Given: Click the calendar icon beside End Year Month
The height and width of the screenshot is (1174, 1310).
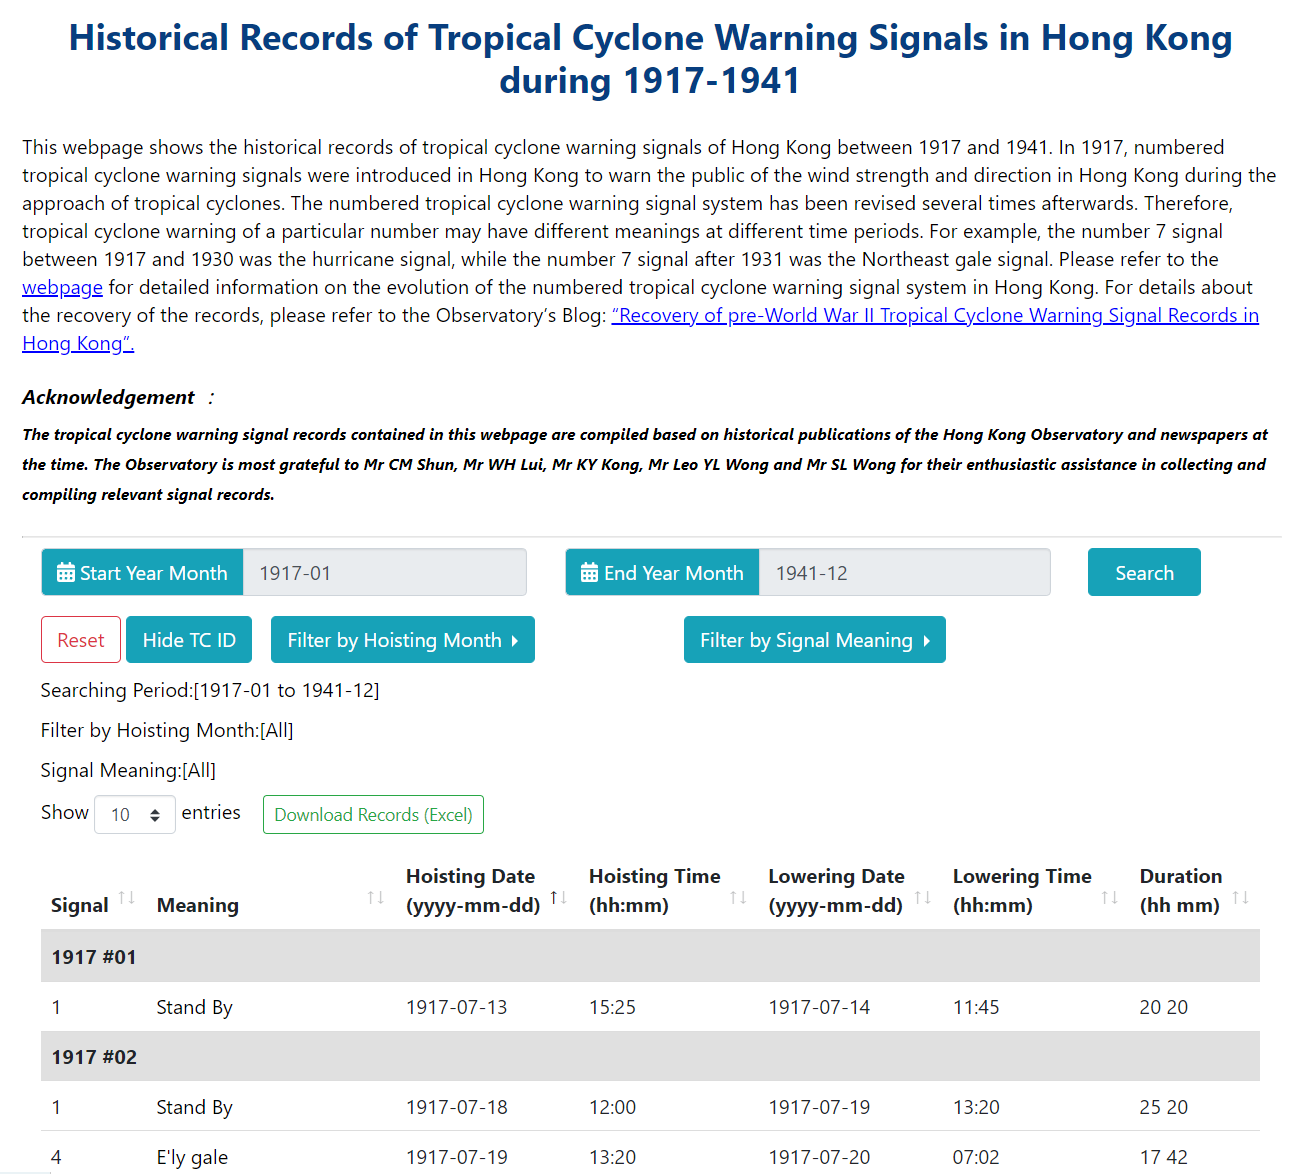Looking at the screenshot, I should [590, 573].
